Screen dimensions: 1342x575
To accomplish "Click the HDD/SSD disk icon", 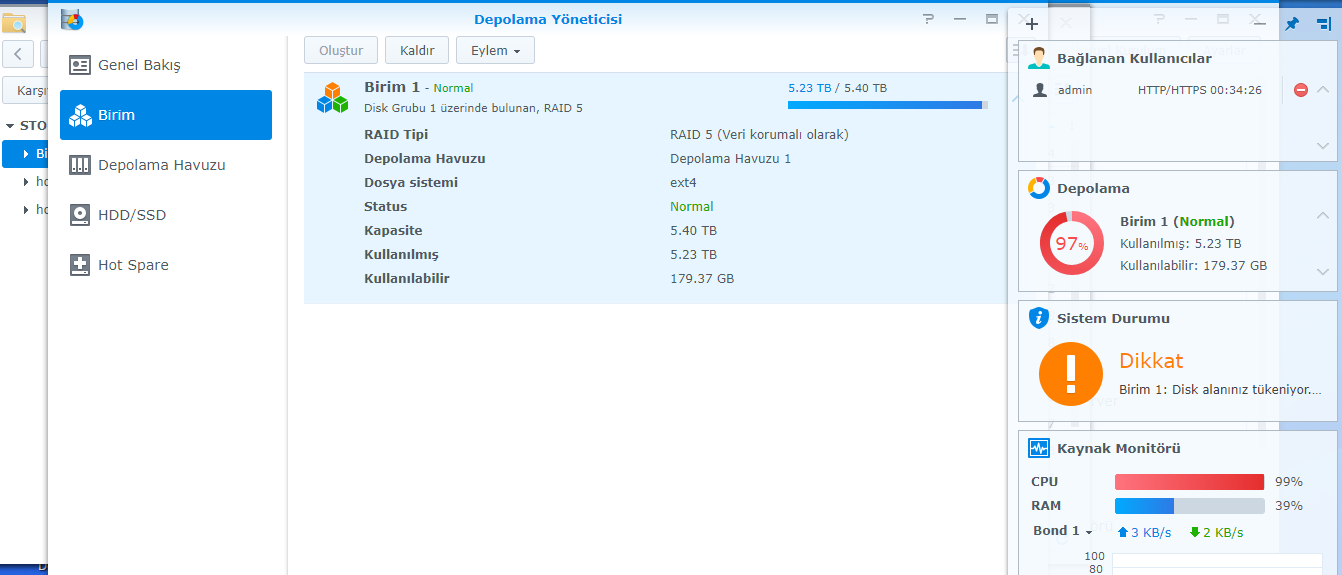I will pos(80,215).
